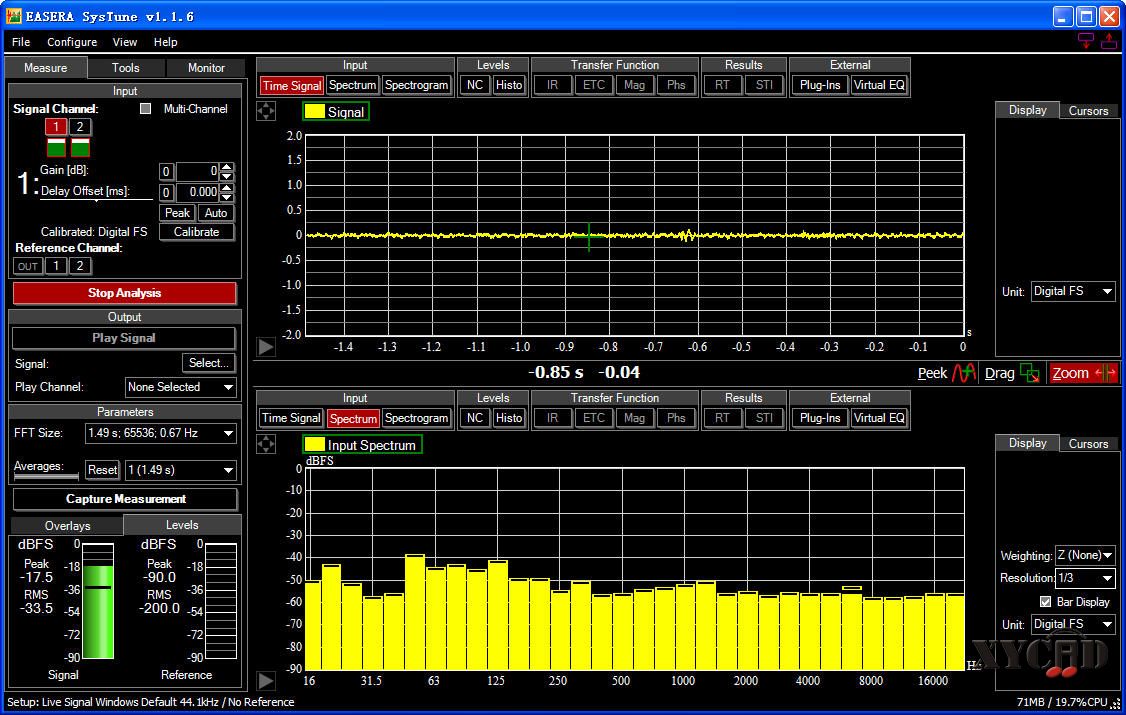Open the upper Unit Digital FS dropdown

(1073, 291)
